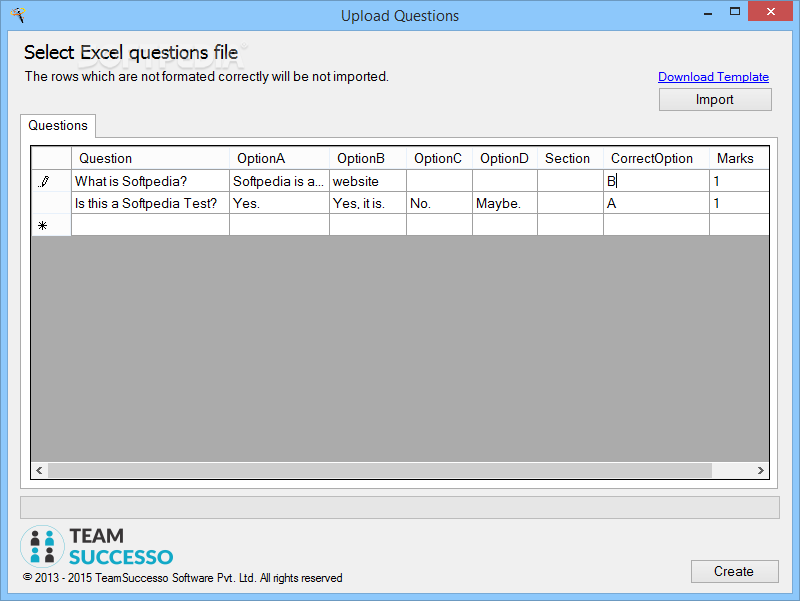Screen dimensions: 800x601
Task: Click the Section column header
Action: click(570, 158)
